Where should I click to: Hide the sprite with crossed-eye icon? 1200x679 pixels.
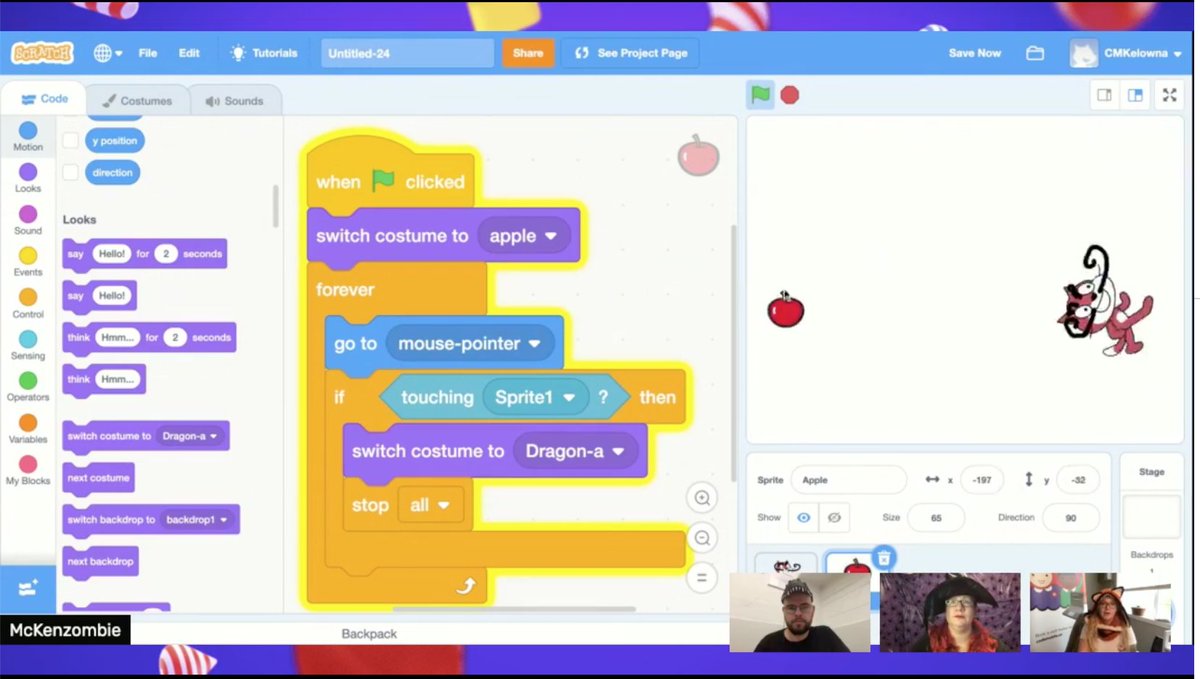point(834,517)
